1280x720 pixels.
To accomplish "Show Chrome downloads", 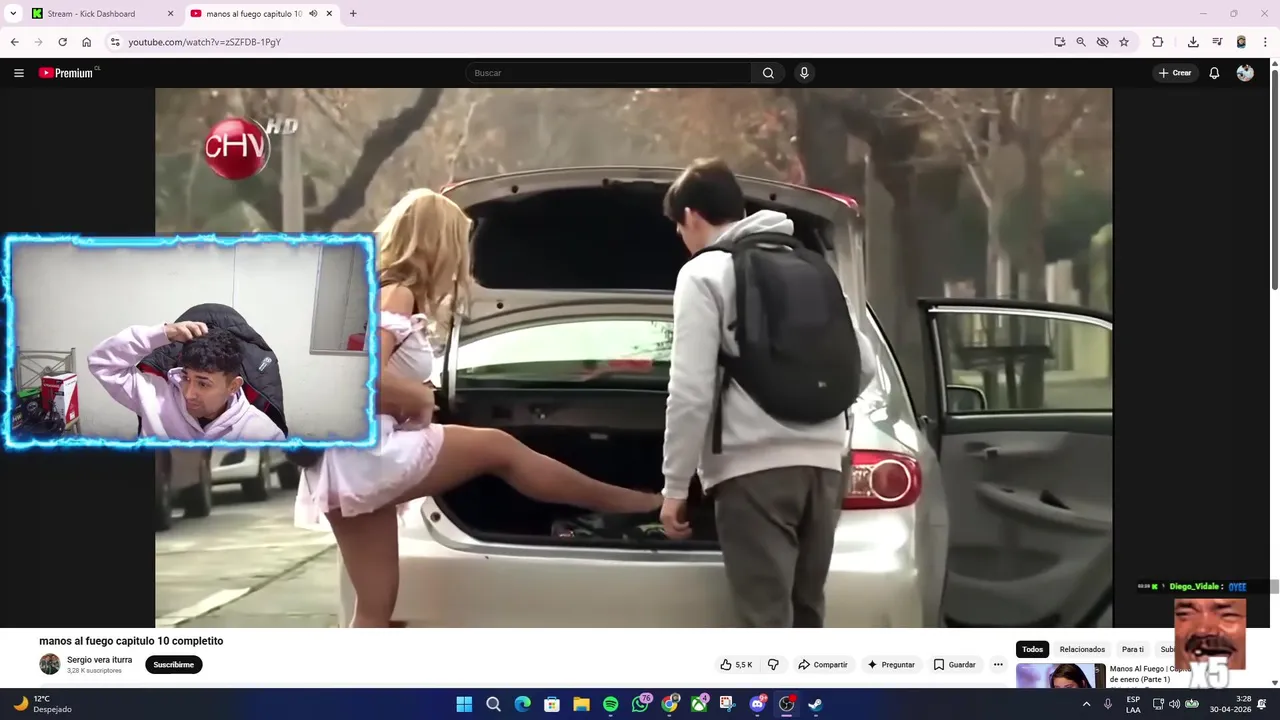I will [x=1193, y=42].
